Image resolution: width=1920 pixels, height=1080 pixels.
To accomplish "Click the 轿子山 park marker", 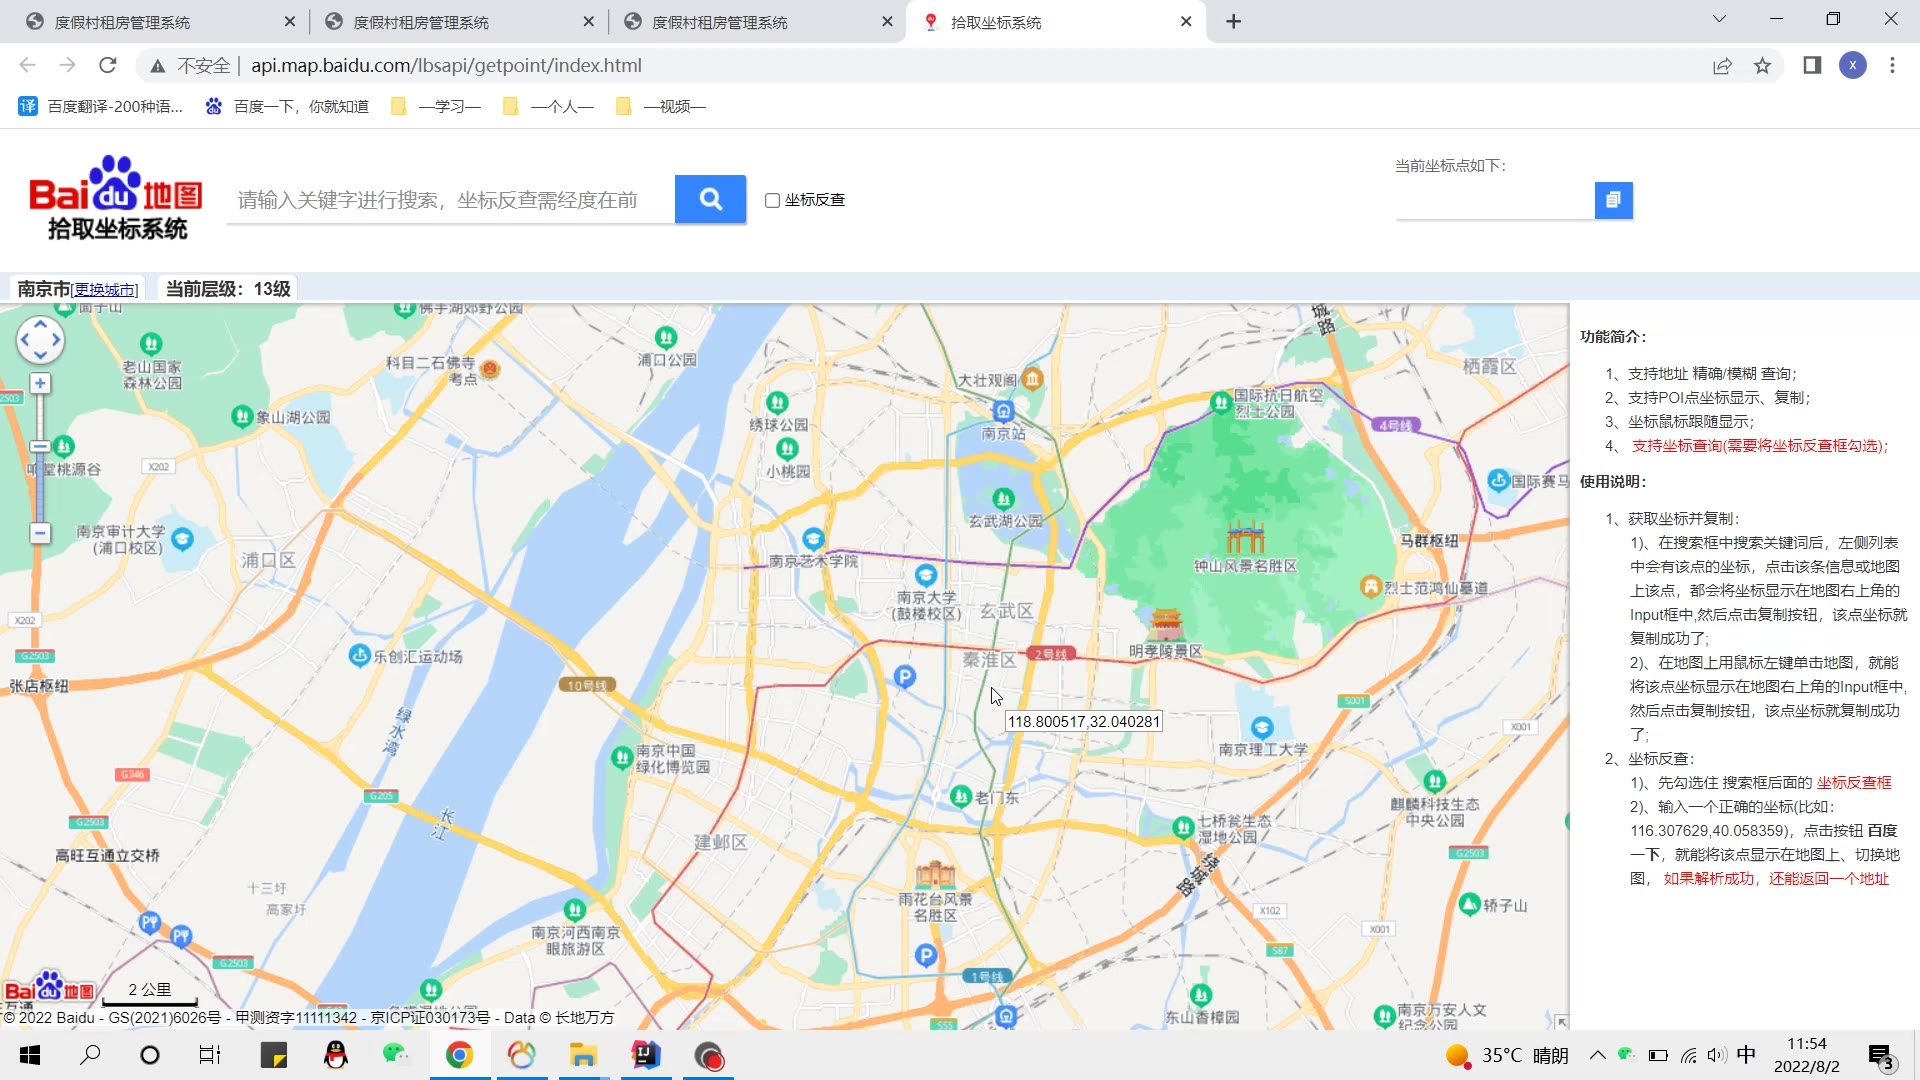I will (x=1469, y=904).
